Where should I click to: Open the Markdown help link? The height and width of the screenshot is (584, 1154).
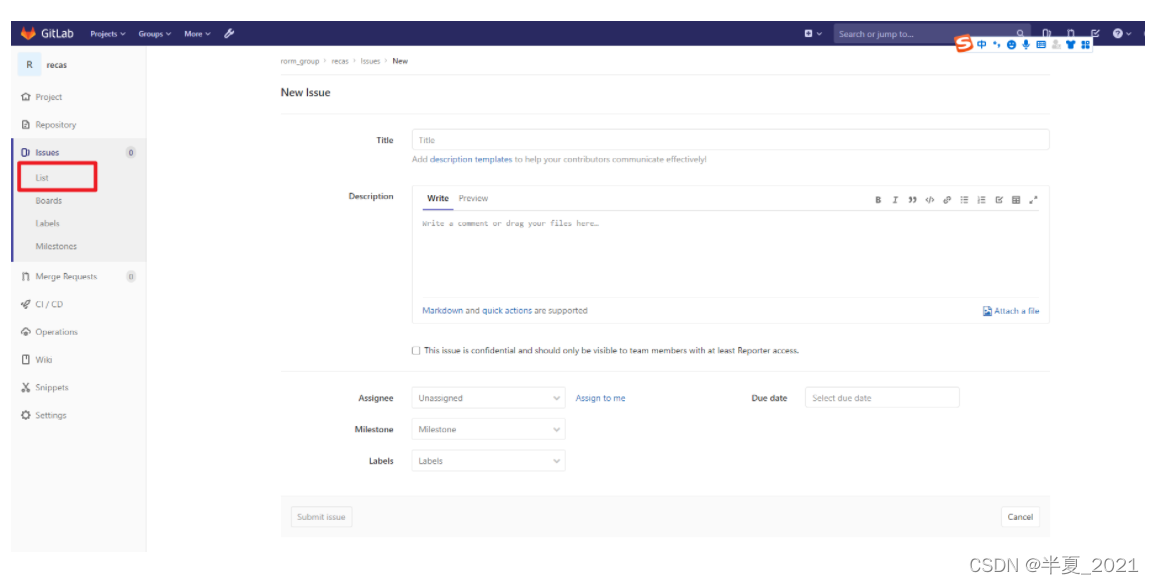442,311
